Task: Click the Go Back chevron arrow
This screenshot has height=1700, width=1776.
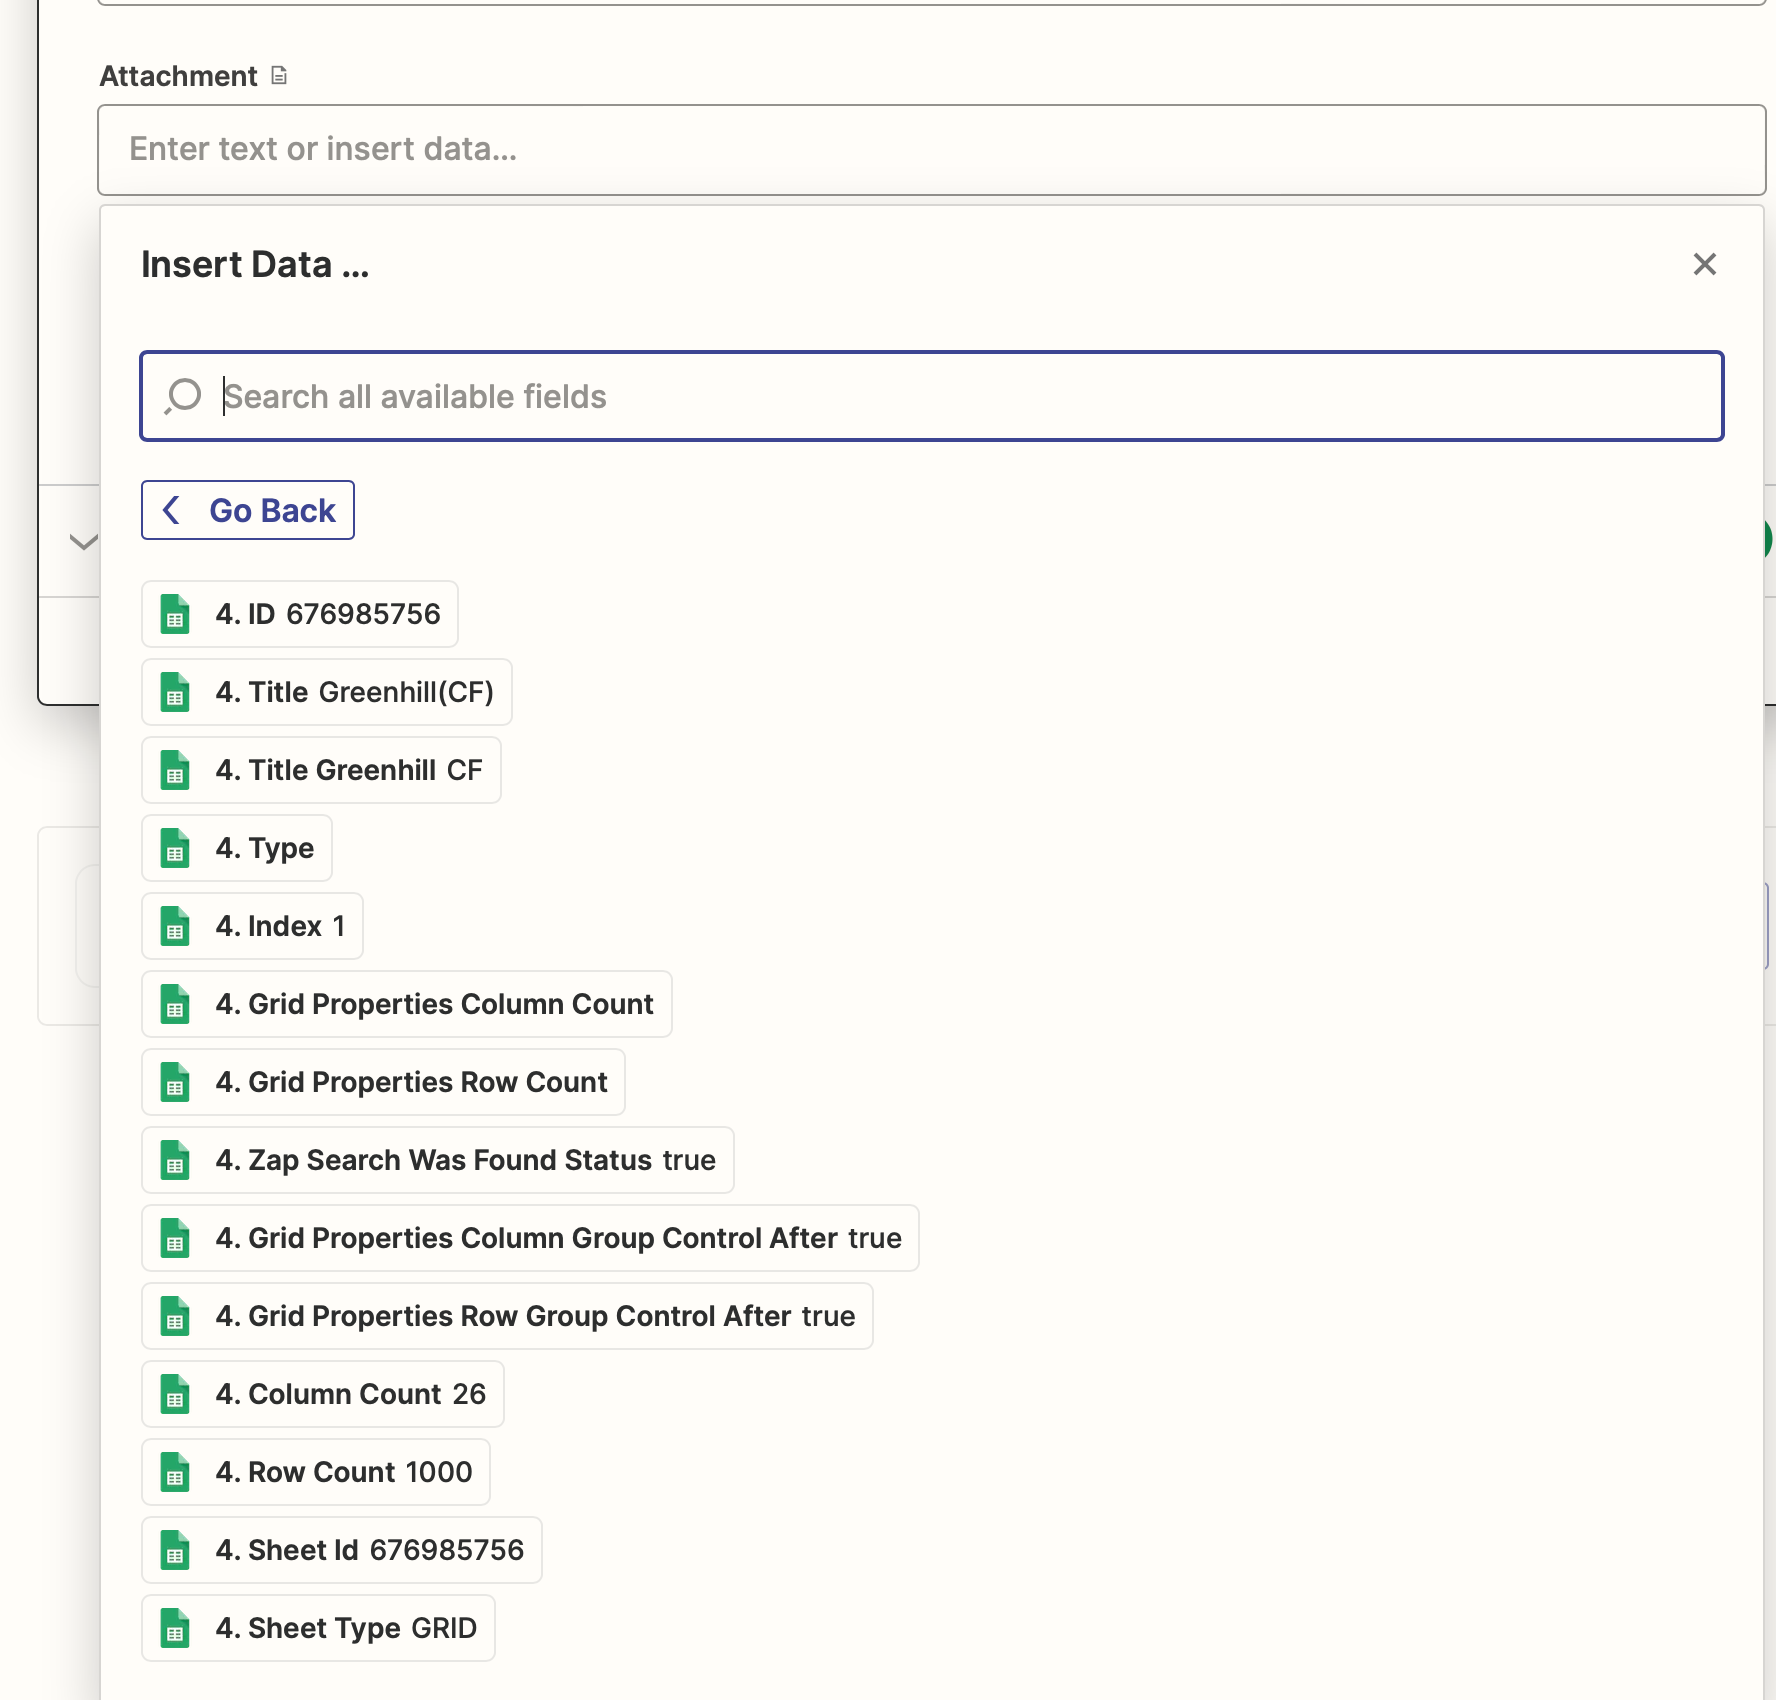Action: pos(172,510)
